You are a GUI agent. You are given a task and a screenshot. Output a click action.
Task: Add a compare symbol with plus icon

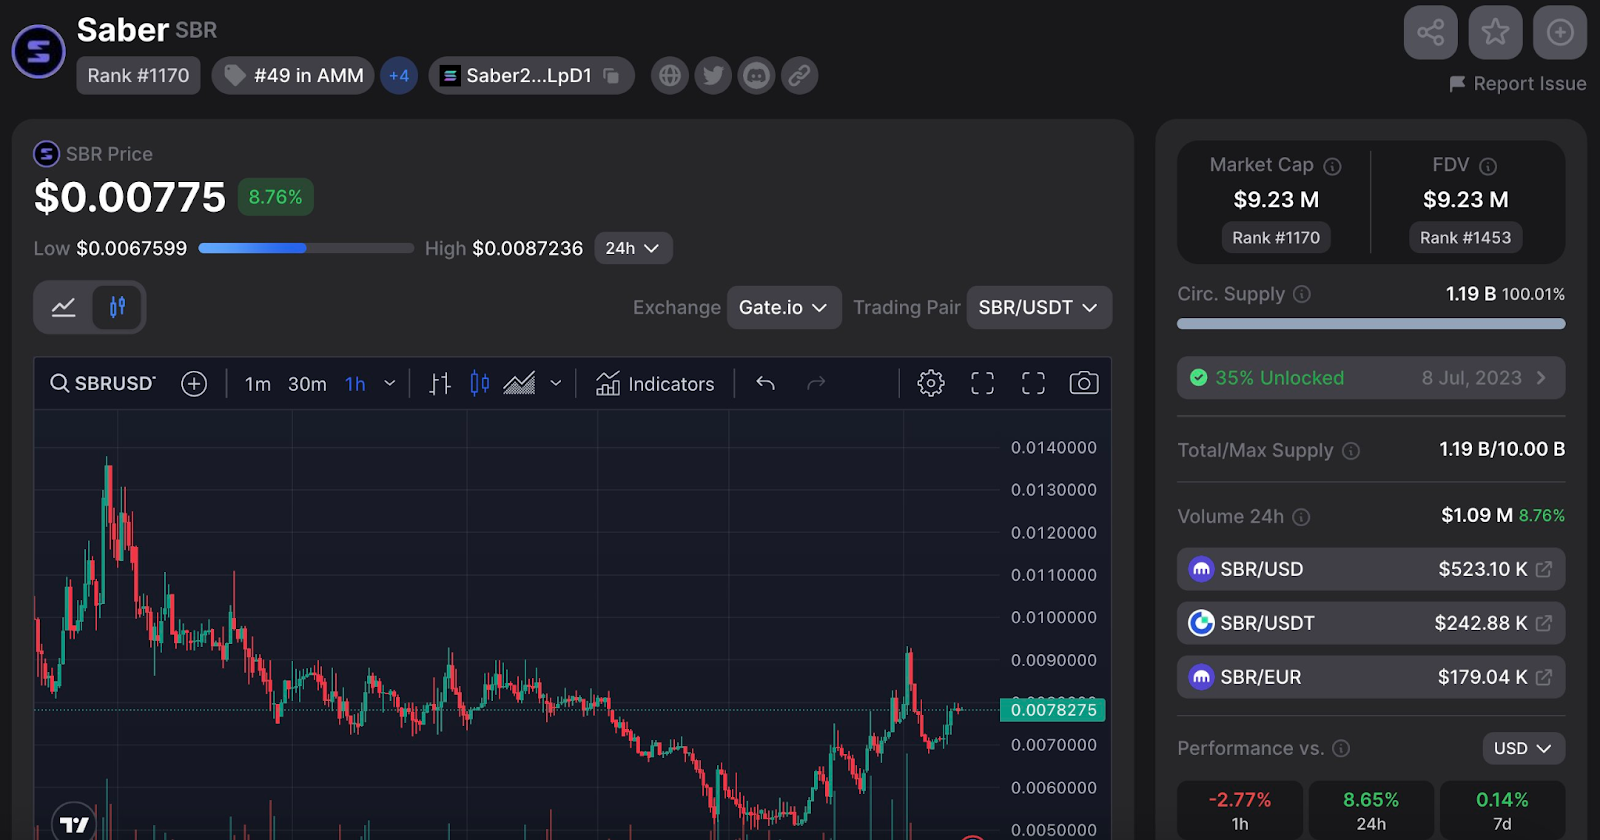194,384
